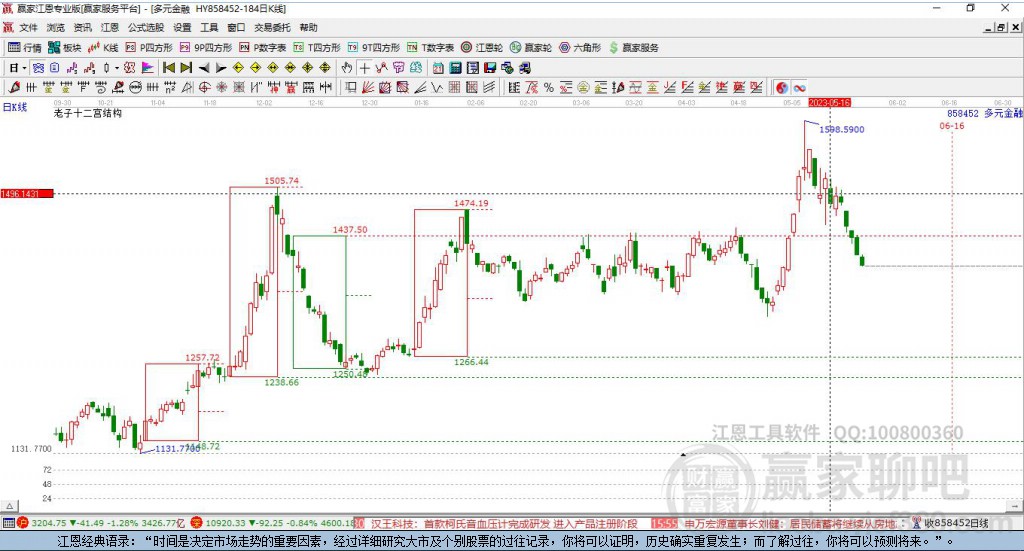Click the 1505.74 high price label
The height and width of the screenshot is (551, 1024).
(281, 181)
